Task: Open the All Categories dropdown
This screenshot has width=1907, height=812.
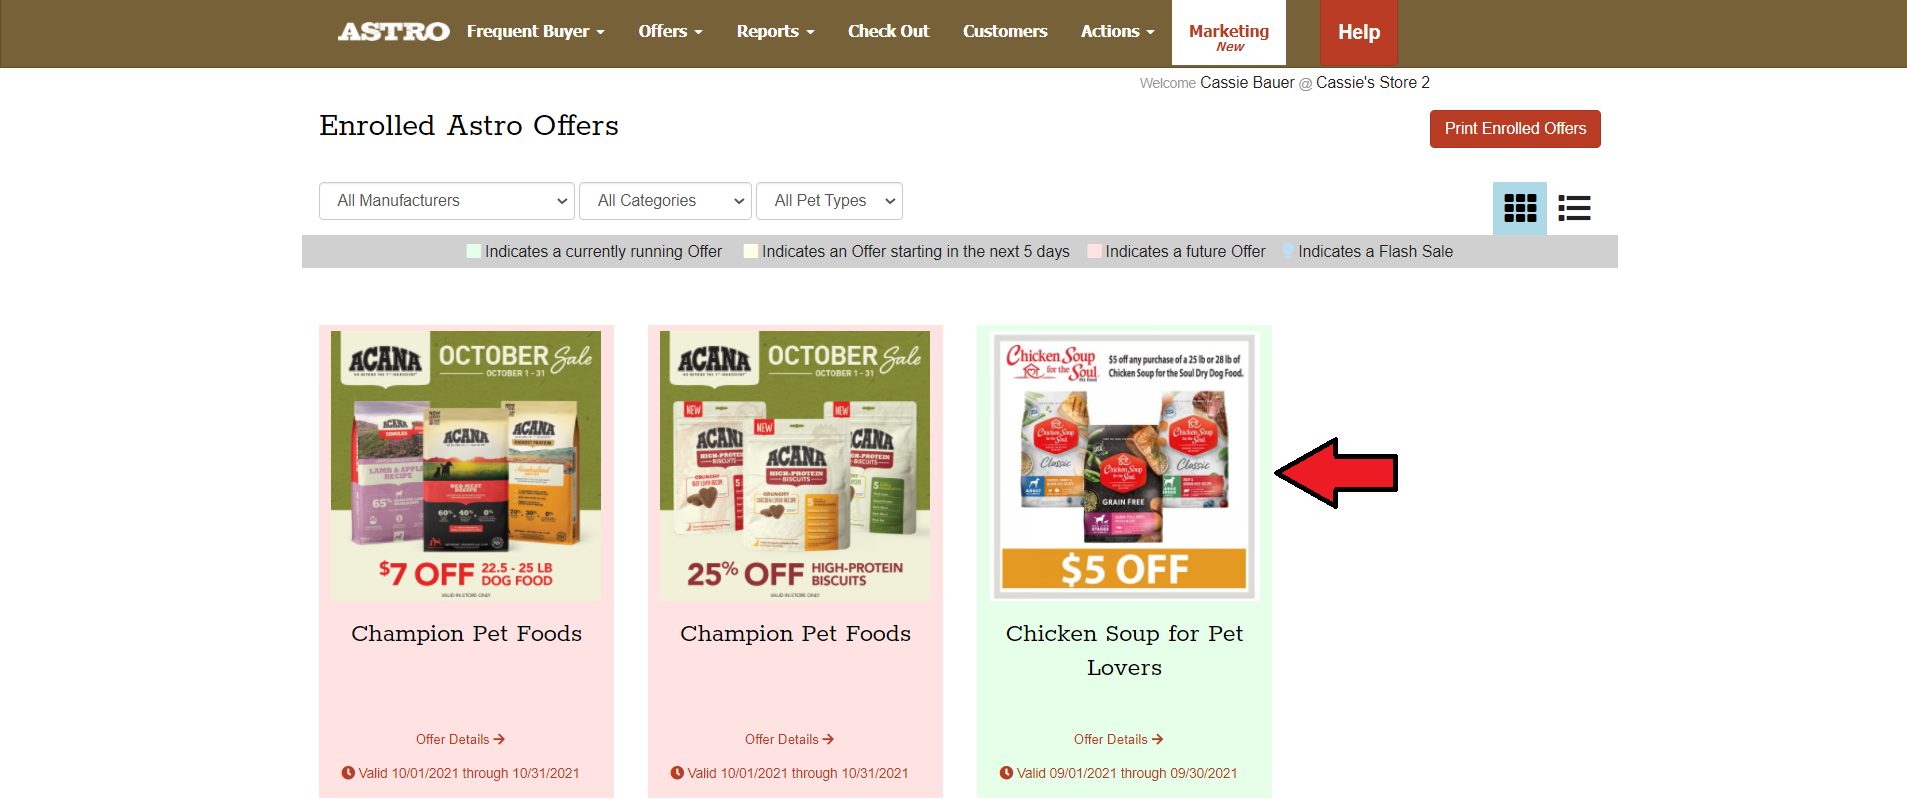Action: point(666,201)
